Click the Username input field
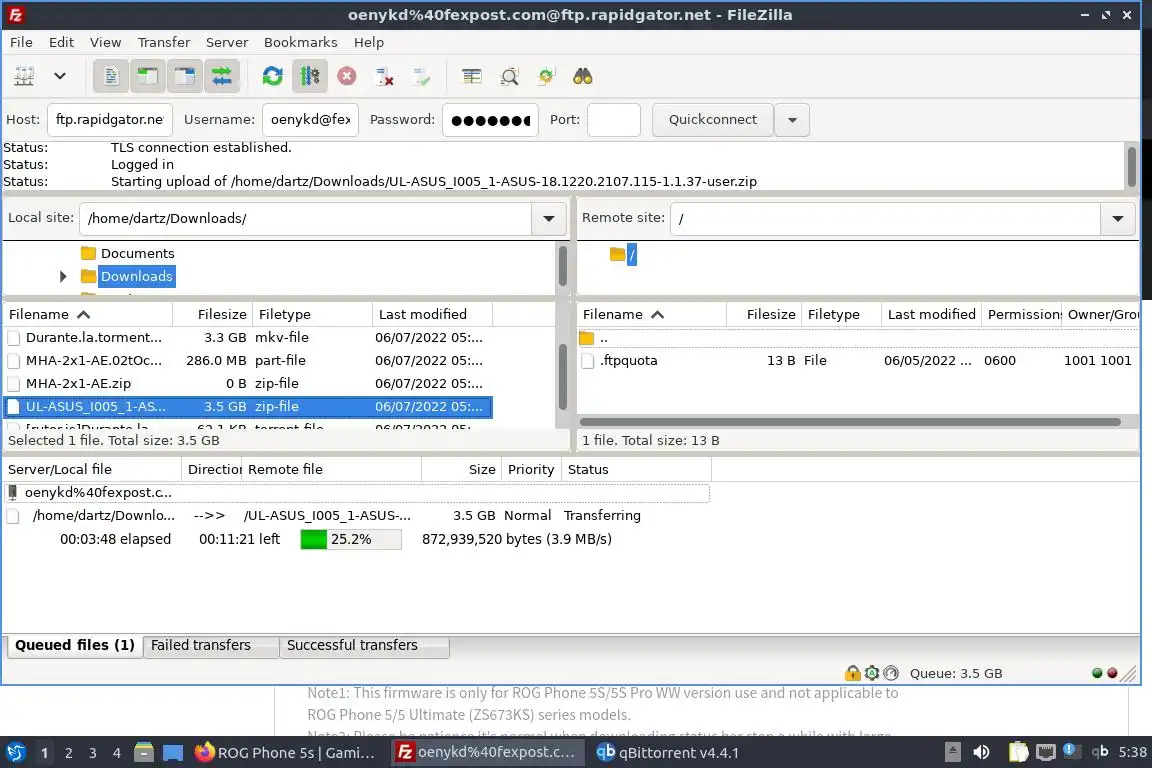This screenshot has width=1152, height=768. [310, 119]
